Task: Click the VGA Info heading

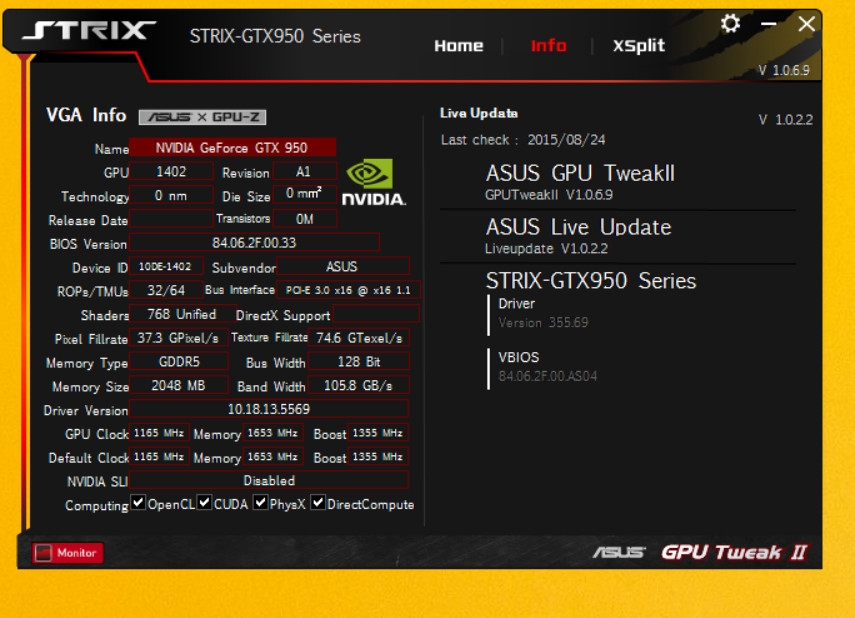Action: pyautogui.click(x=86, y=115)
